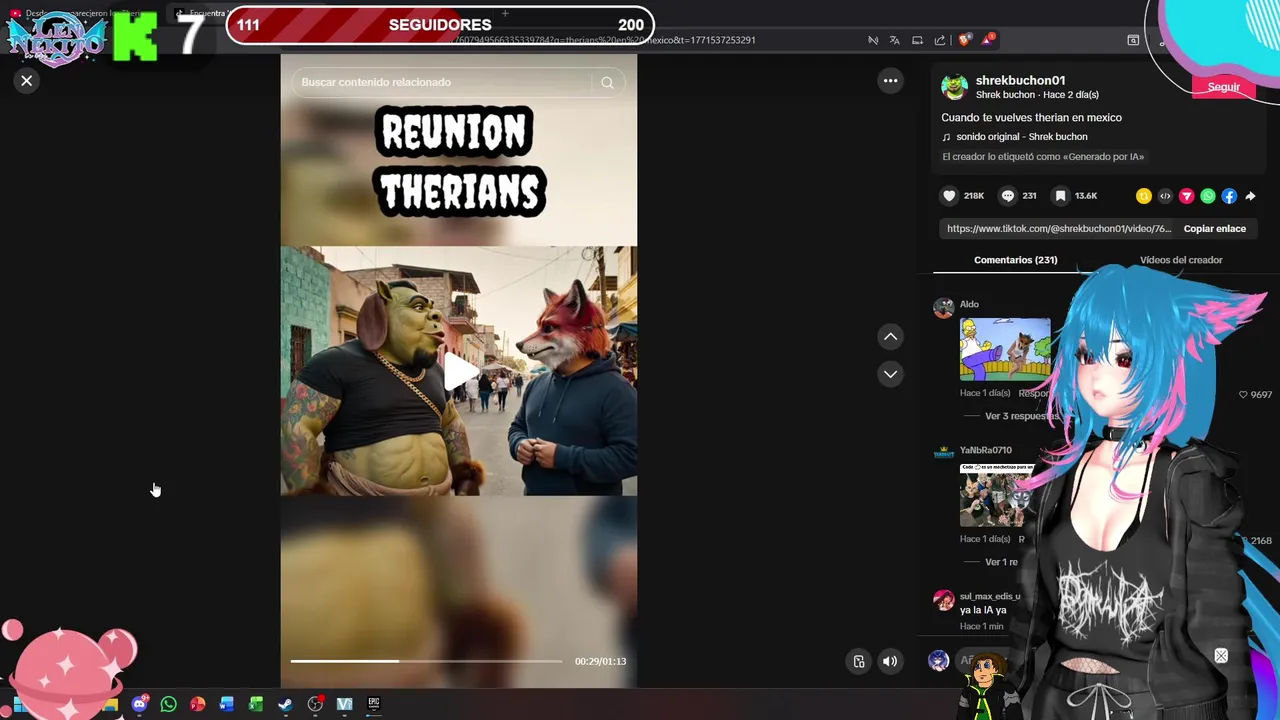
Task: Open Epic Games Launcher from taskbar
Action: click(x=374, y=704)
